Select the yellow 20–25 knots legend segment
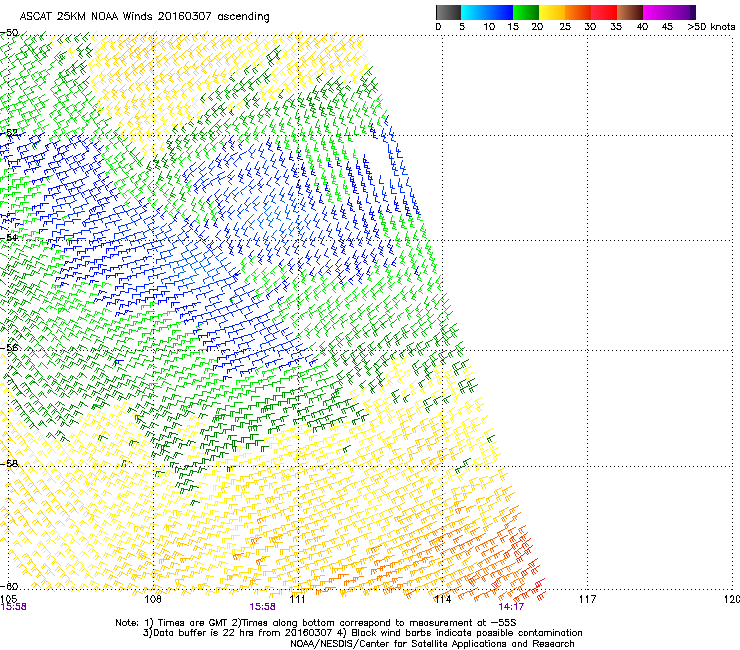This screenshot has height=650, width=740. pos(552,12)
